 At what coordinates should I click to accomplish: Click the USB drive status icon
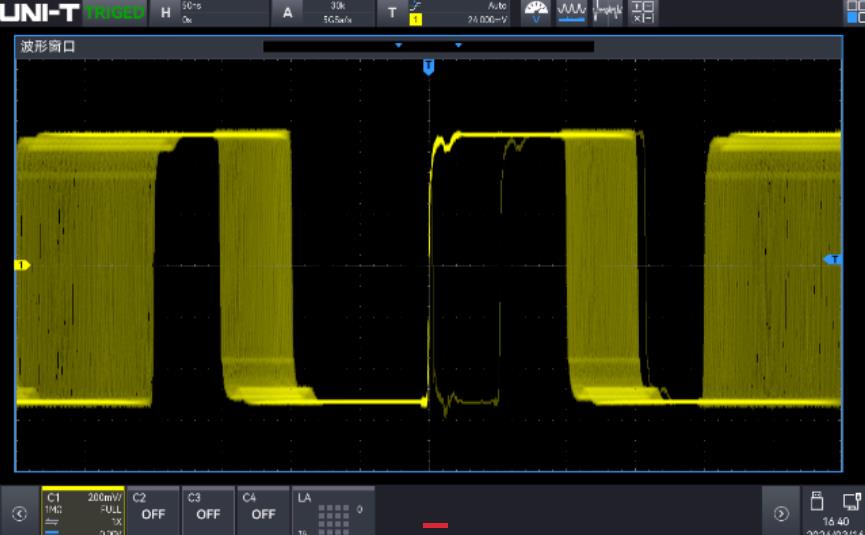click(x=817, y=500)
